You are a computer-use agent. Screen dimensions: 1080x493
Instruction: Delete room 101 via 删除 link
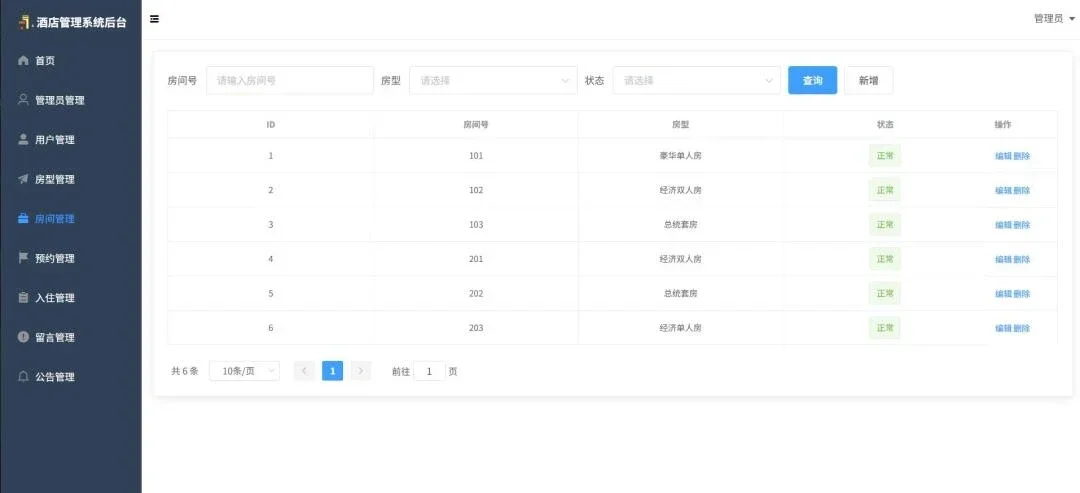click(1022, 156)
